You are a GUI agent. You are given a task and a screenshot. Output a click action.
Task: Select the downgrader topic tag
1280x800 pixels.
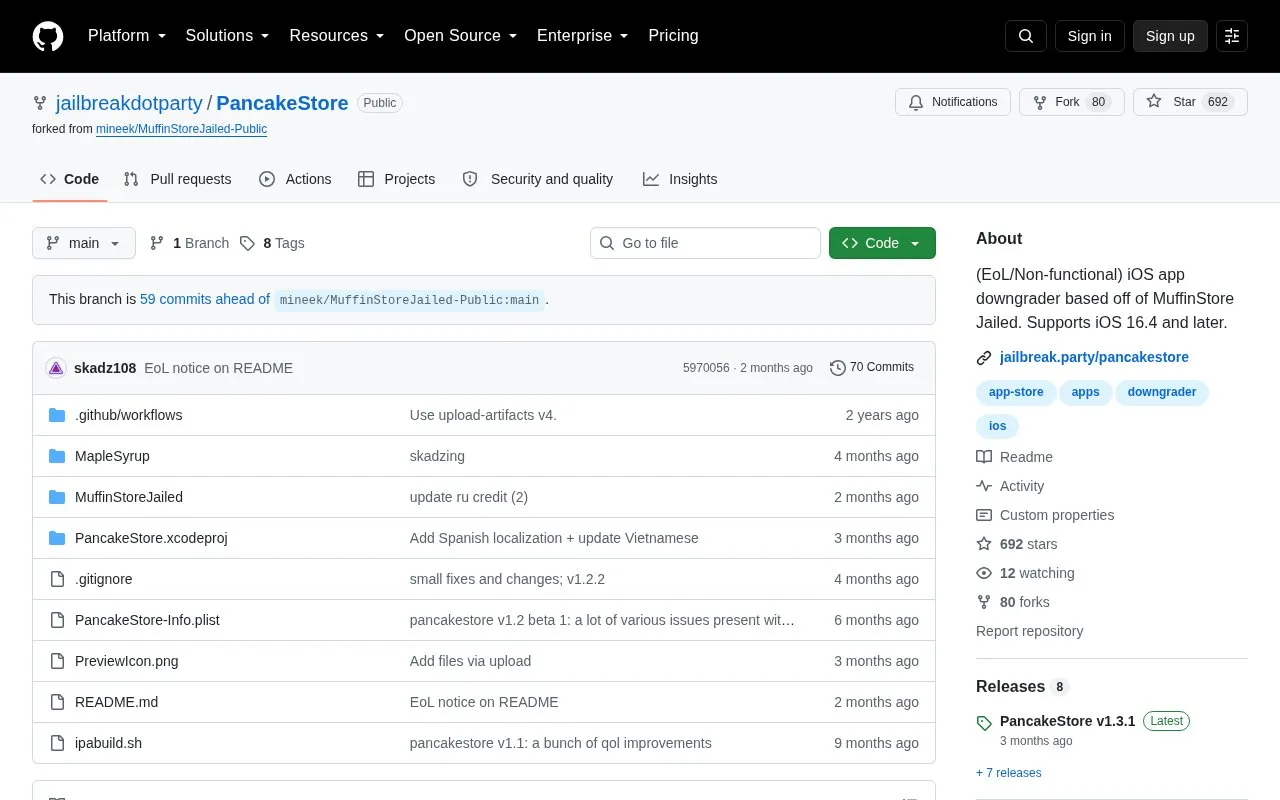pyautogui.click(x=1162, y=392)
